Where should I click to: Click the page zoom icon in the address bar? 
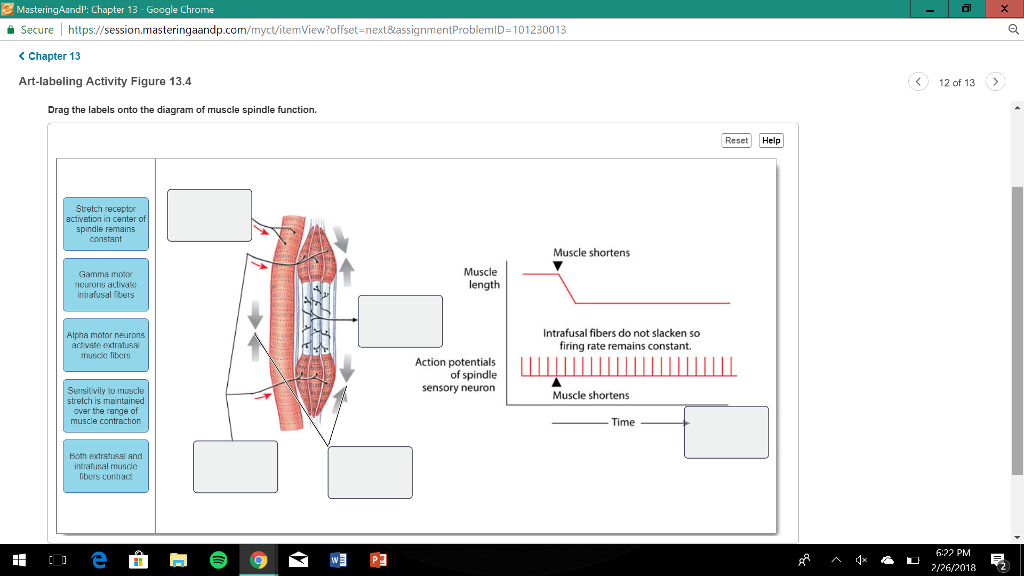[1014, 31]
